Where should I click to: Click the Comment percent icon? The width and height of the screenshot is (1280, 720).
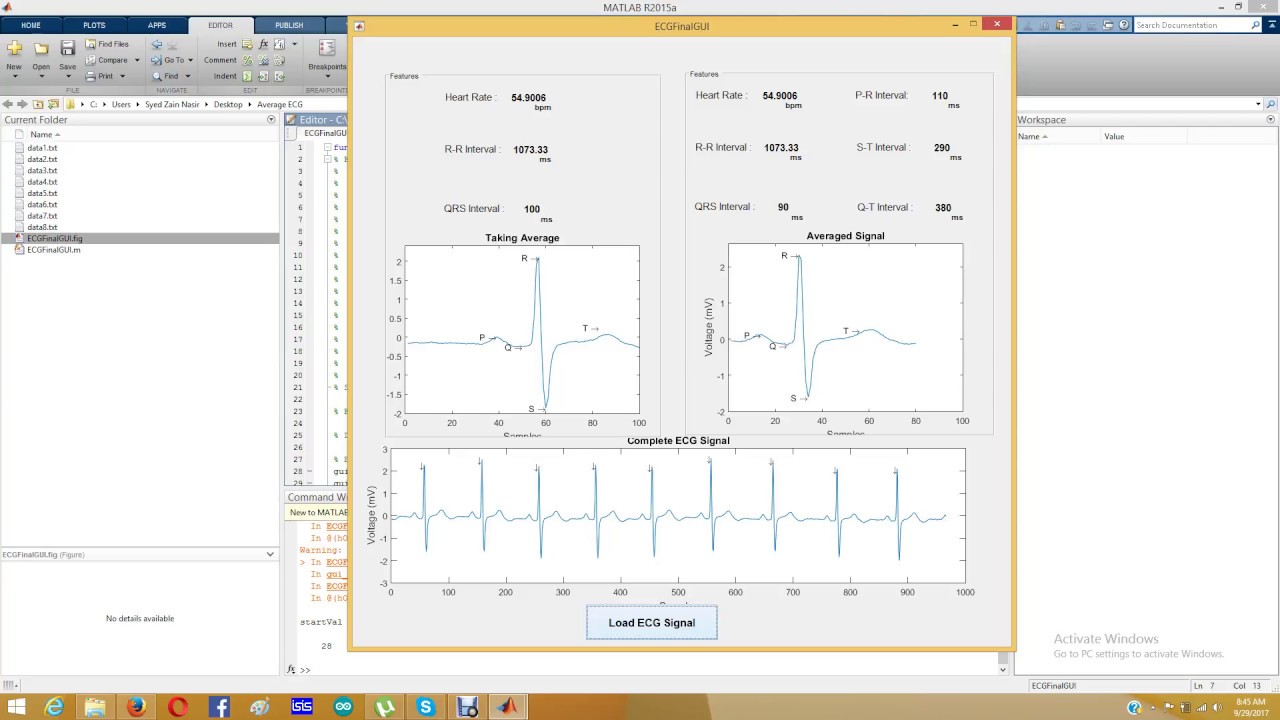point(247,60)
